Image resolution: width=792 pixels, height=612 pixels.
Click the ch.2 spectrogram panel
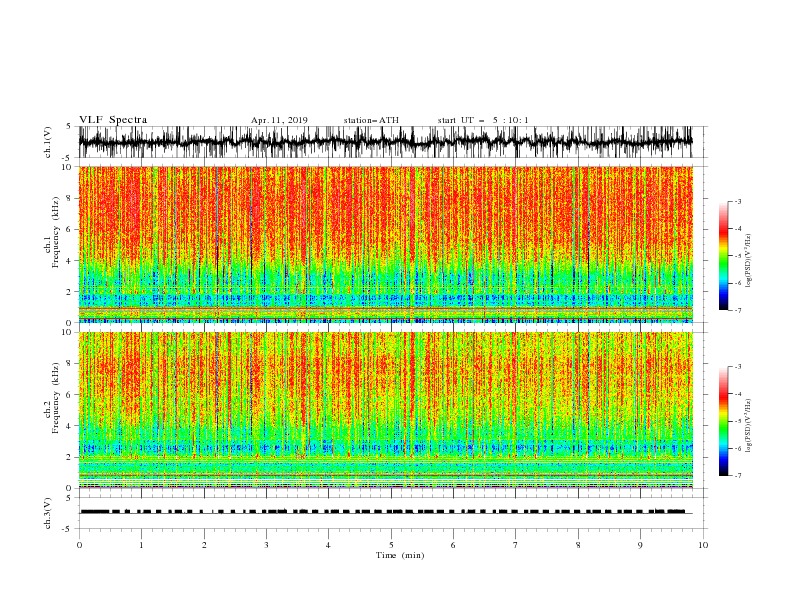(386, 410)
